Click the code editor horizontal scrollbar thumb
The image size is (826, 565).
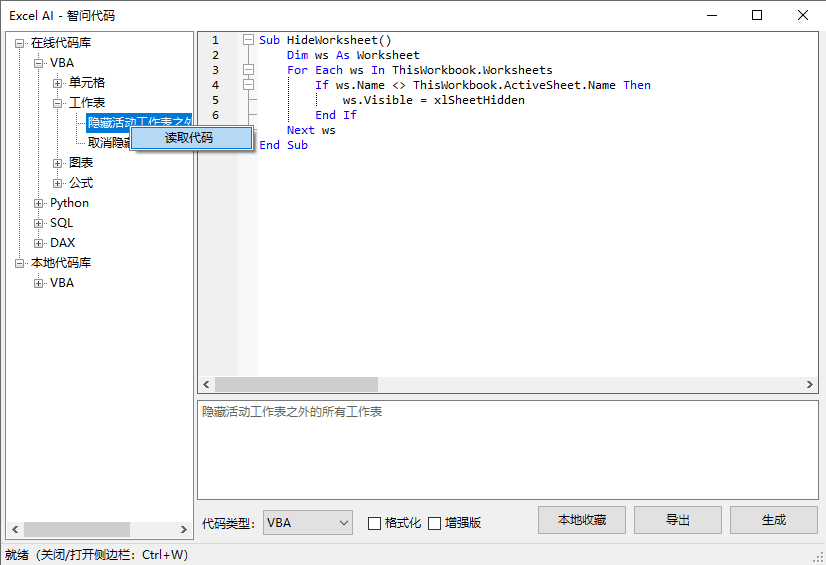(296, 384)
